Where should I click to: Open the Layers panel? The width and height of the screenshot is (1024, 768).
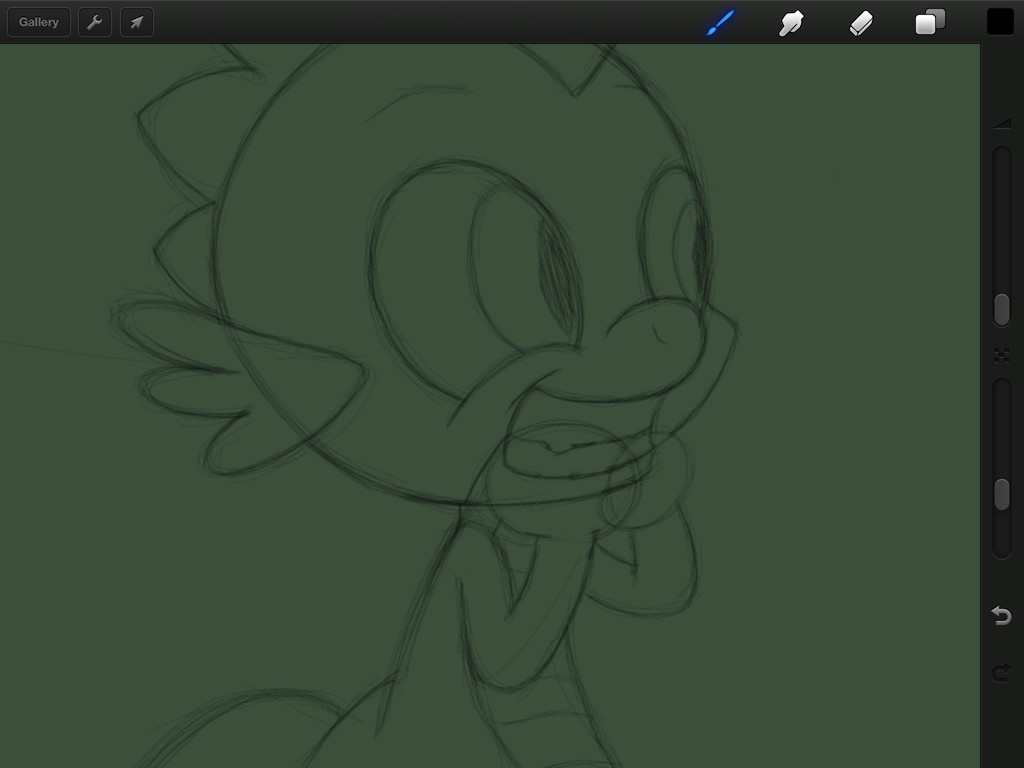coord(930,22)
